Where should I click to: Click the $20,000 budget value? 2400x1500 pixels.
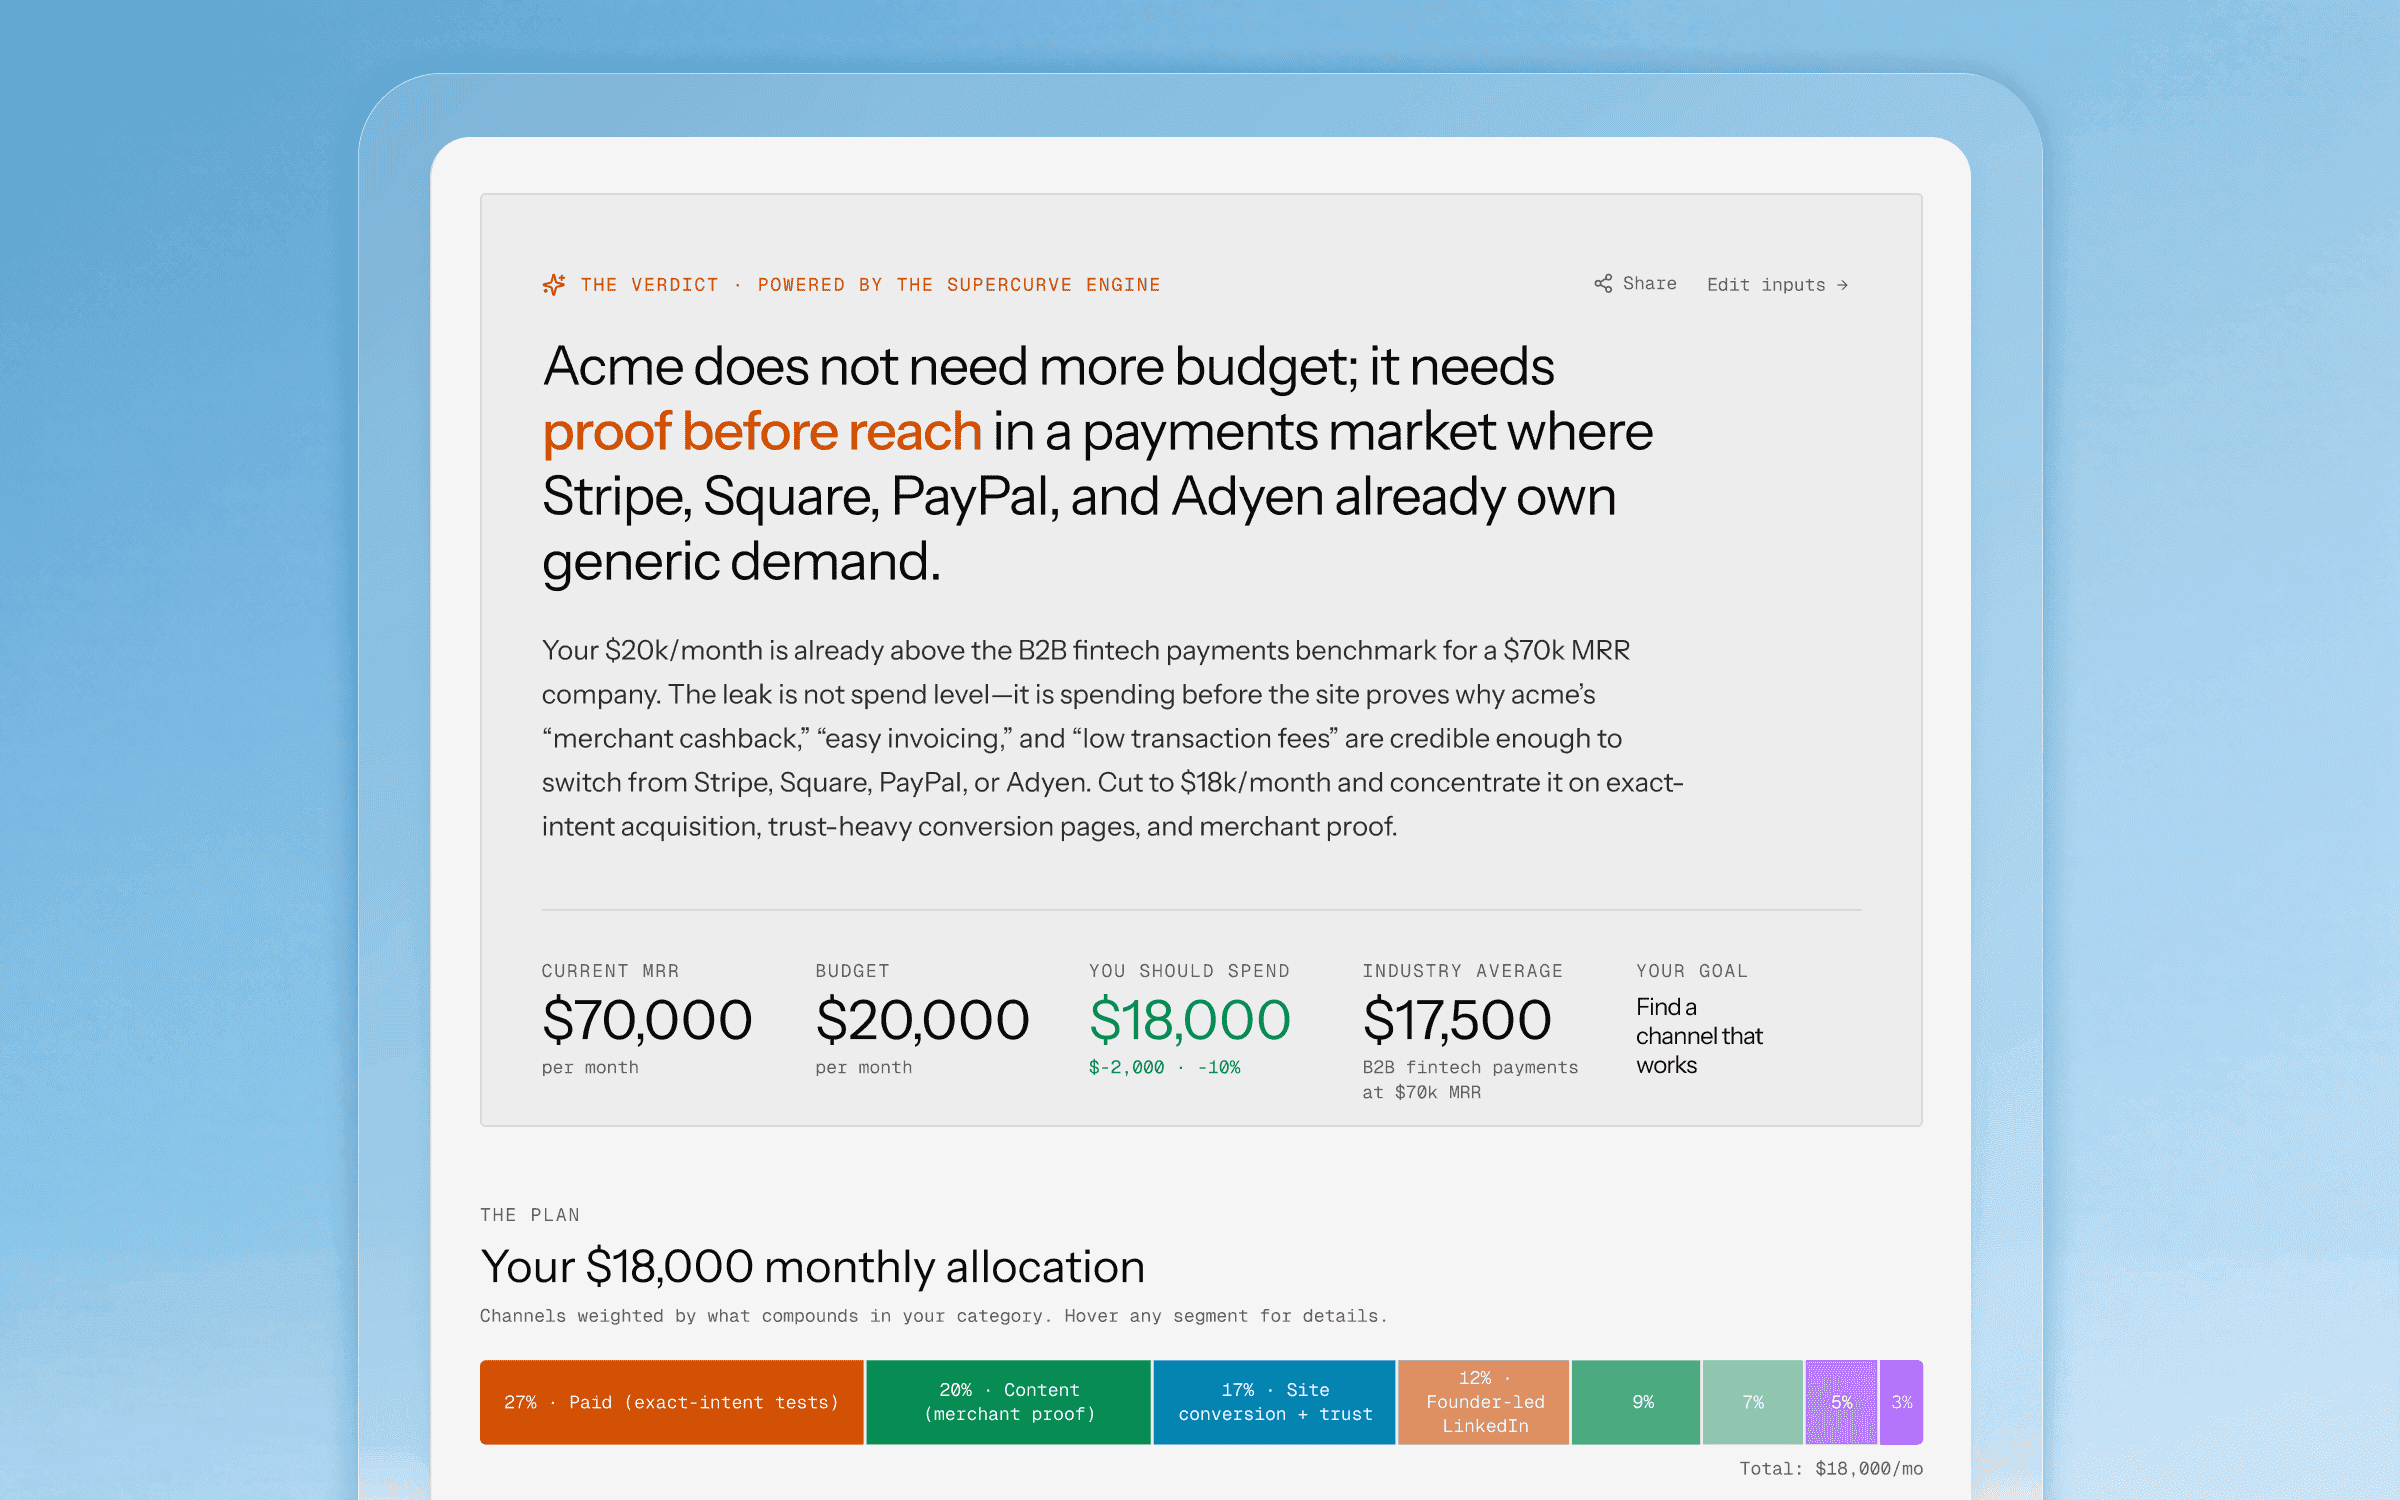click(922, 1020)
